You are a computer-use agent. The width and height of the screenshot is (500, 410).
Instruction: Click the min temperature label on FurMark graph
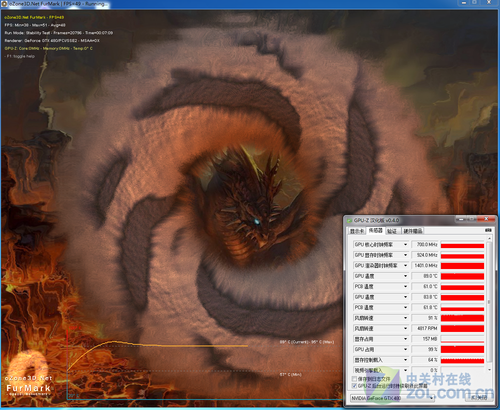coord(291,375)
